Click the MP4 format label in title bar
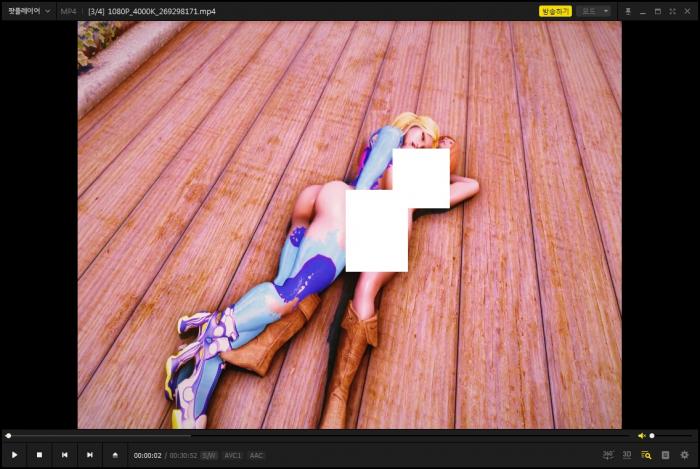Screen dimensions: 700x469 click(x=68, y=12)
